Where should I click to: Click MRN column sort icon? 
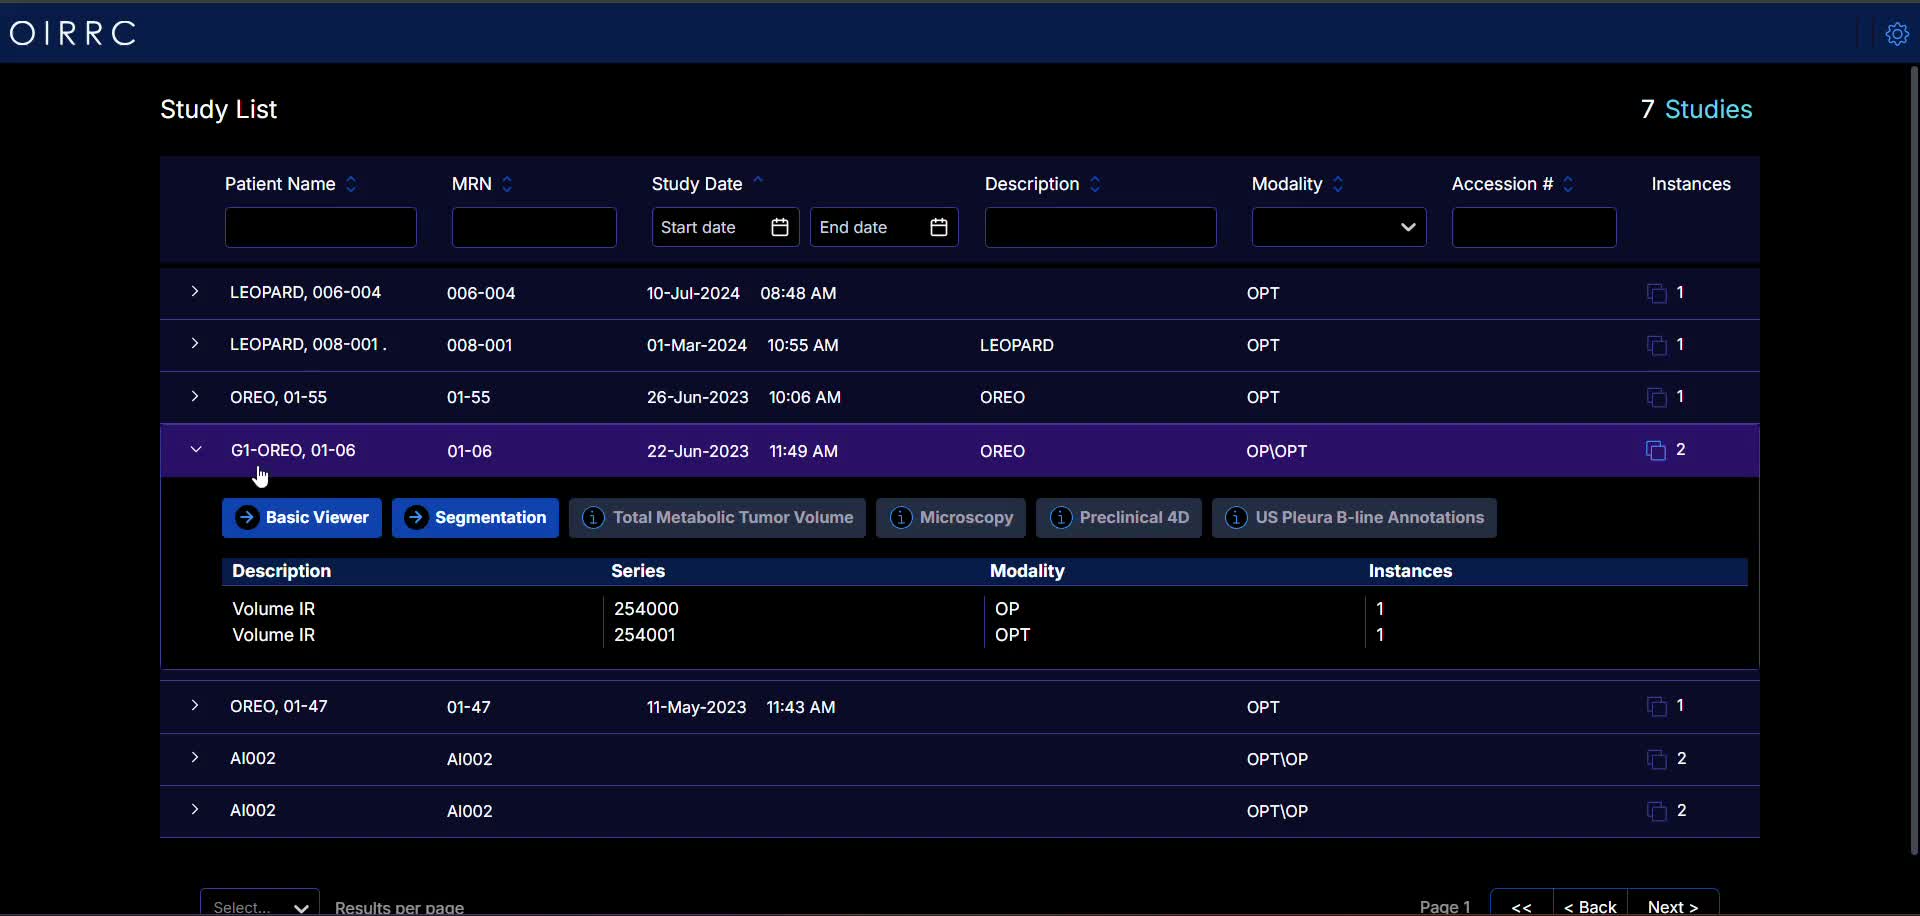[507, 184]
